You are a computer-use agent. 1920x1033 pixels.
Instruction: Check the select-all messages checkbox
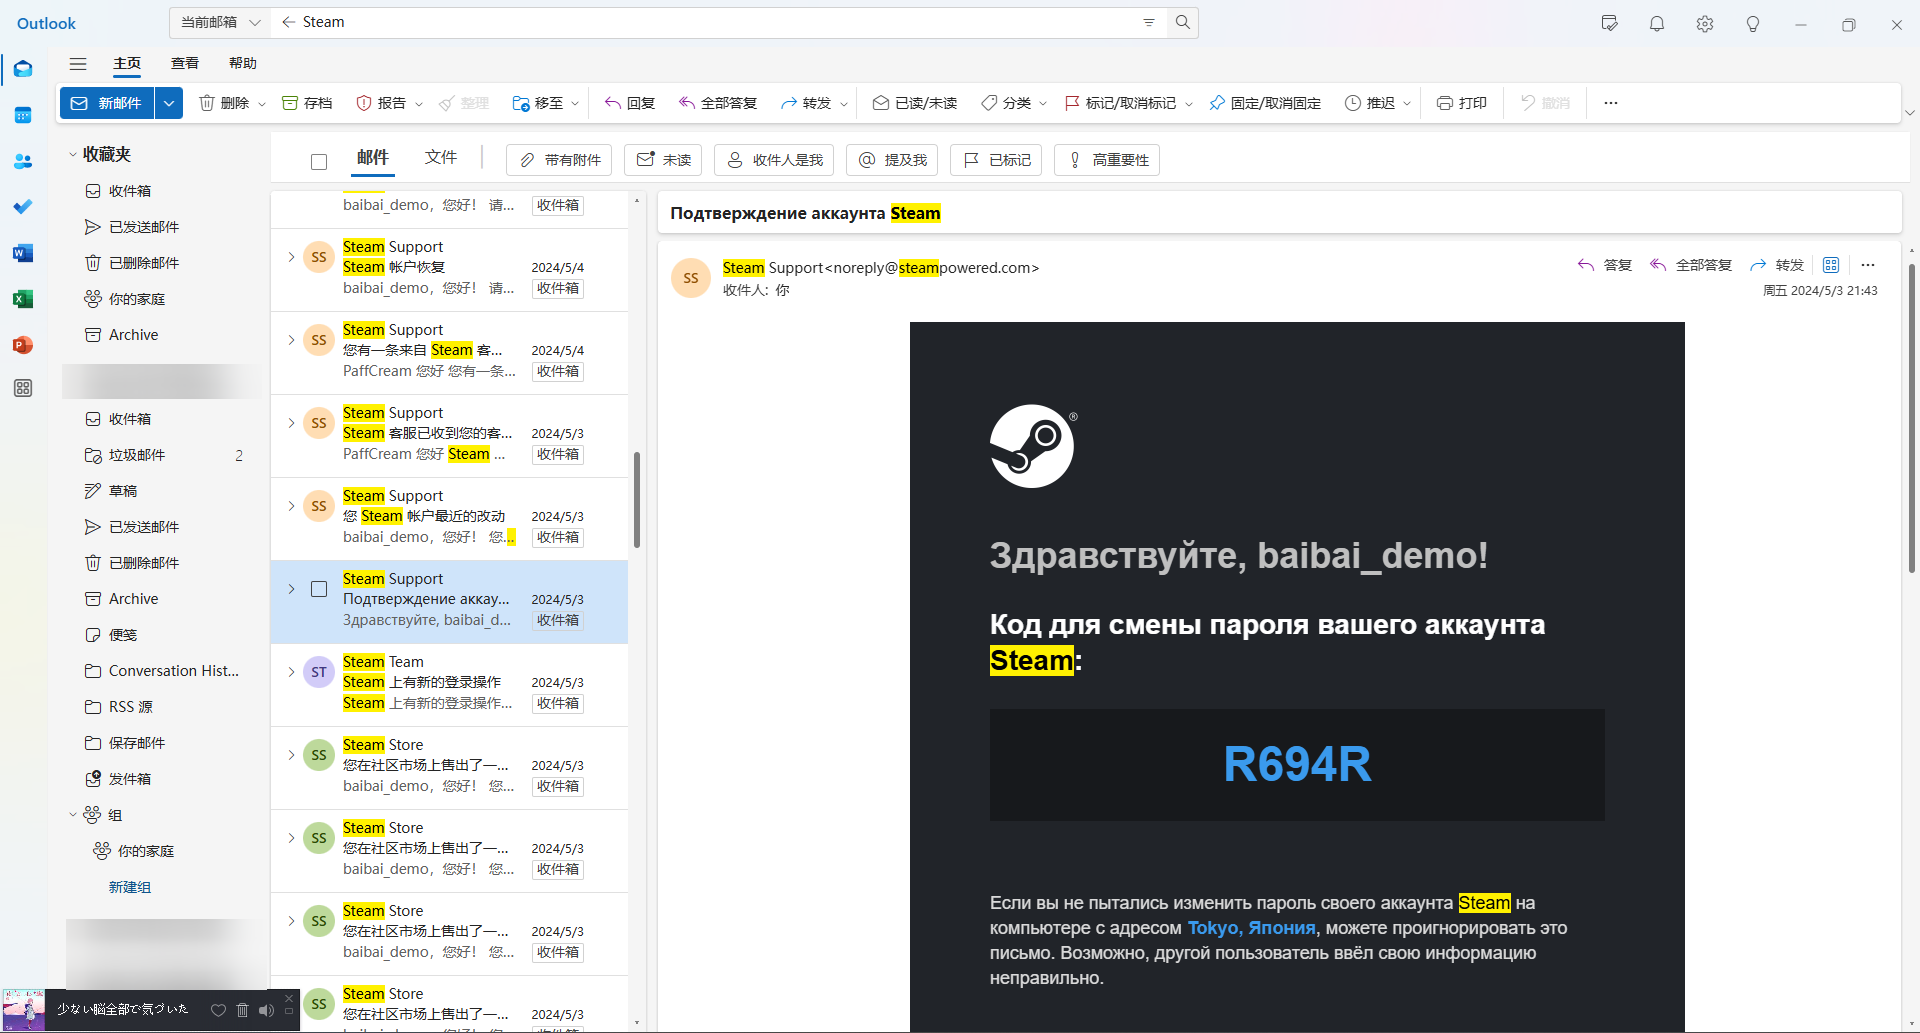point(319,161)
